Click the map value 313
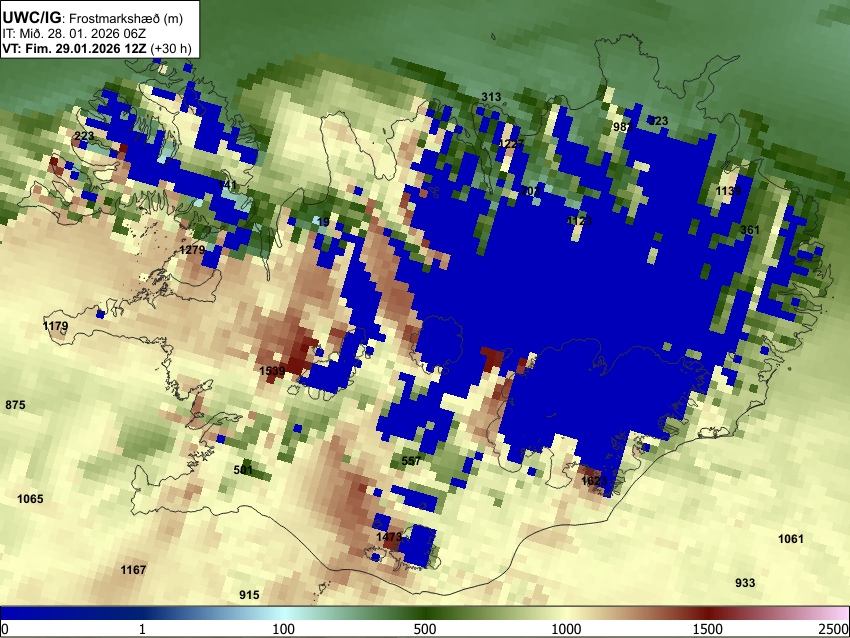This screenshot has height=638, width=850. 491,97
